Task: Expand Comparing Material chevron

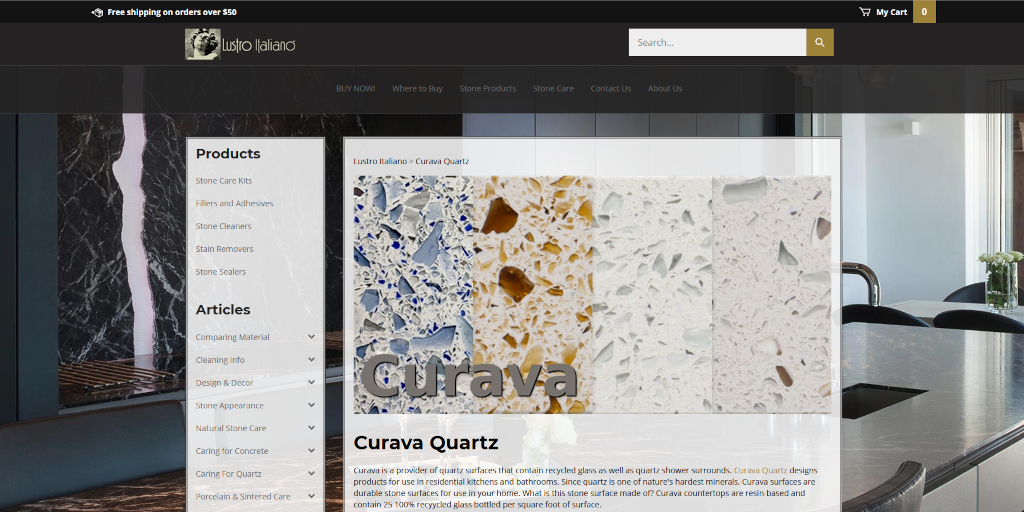Action: 312,337
